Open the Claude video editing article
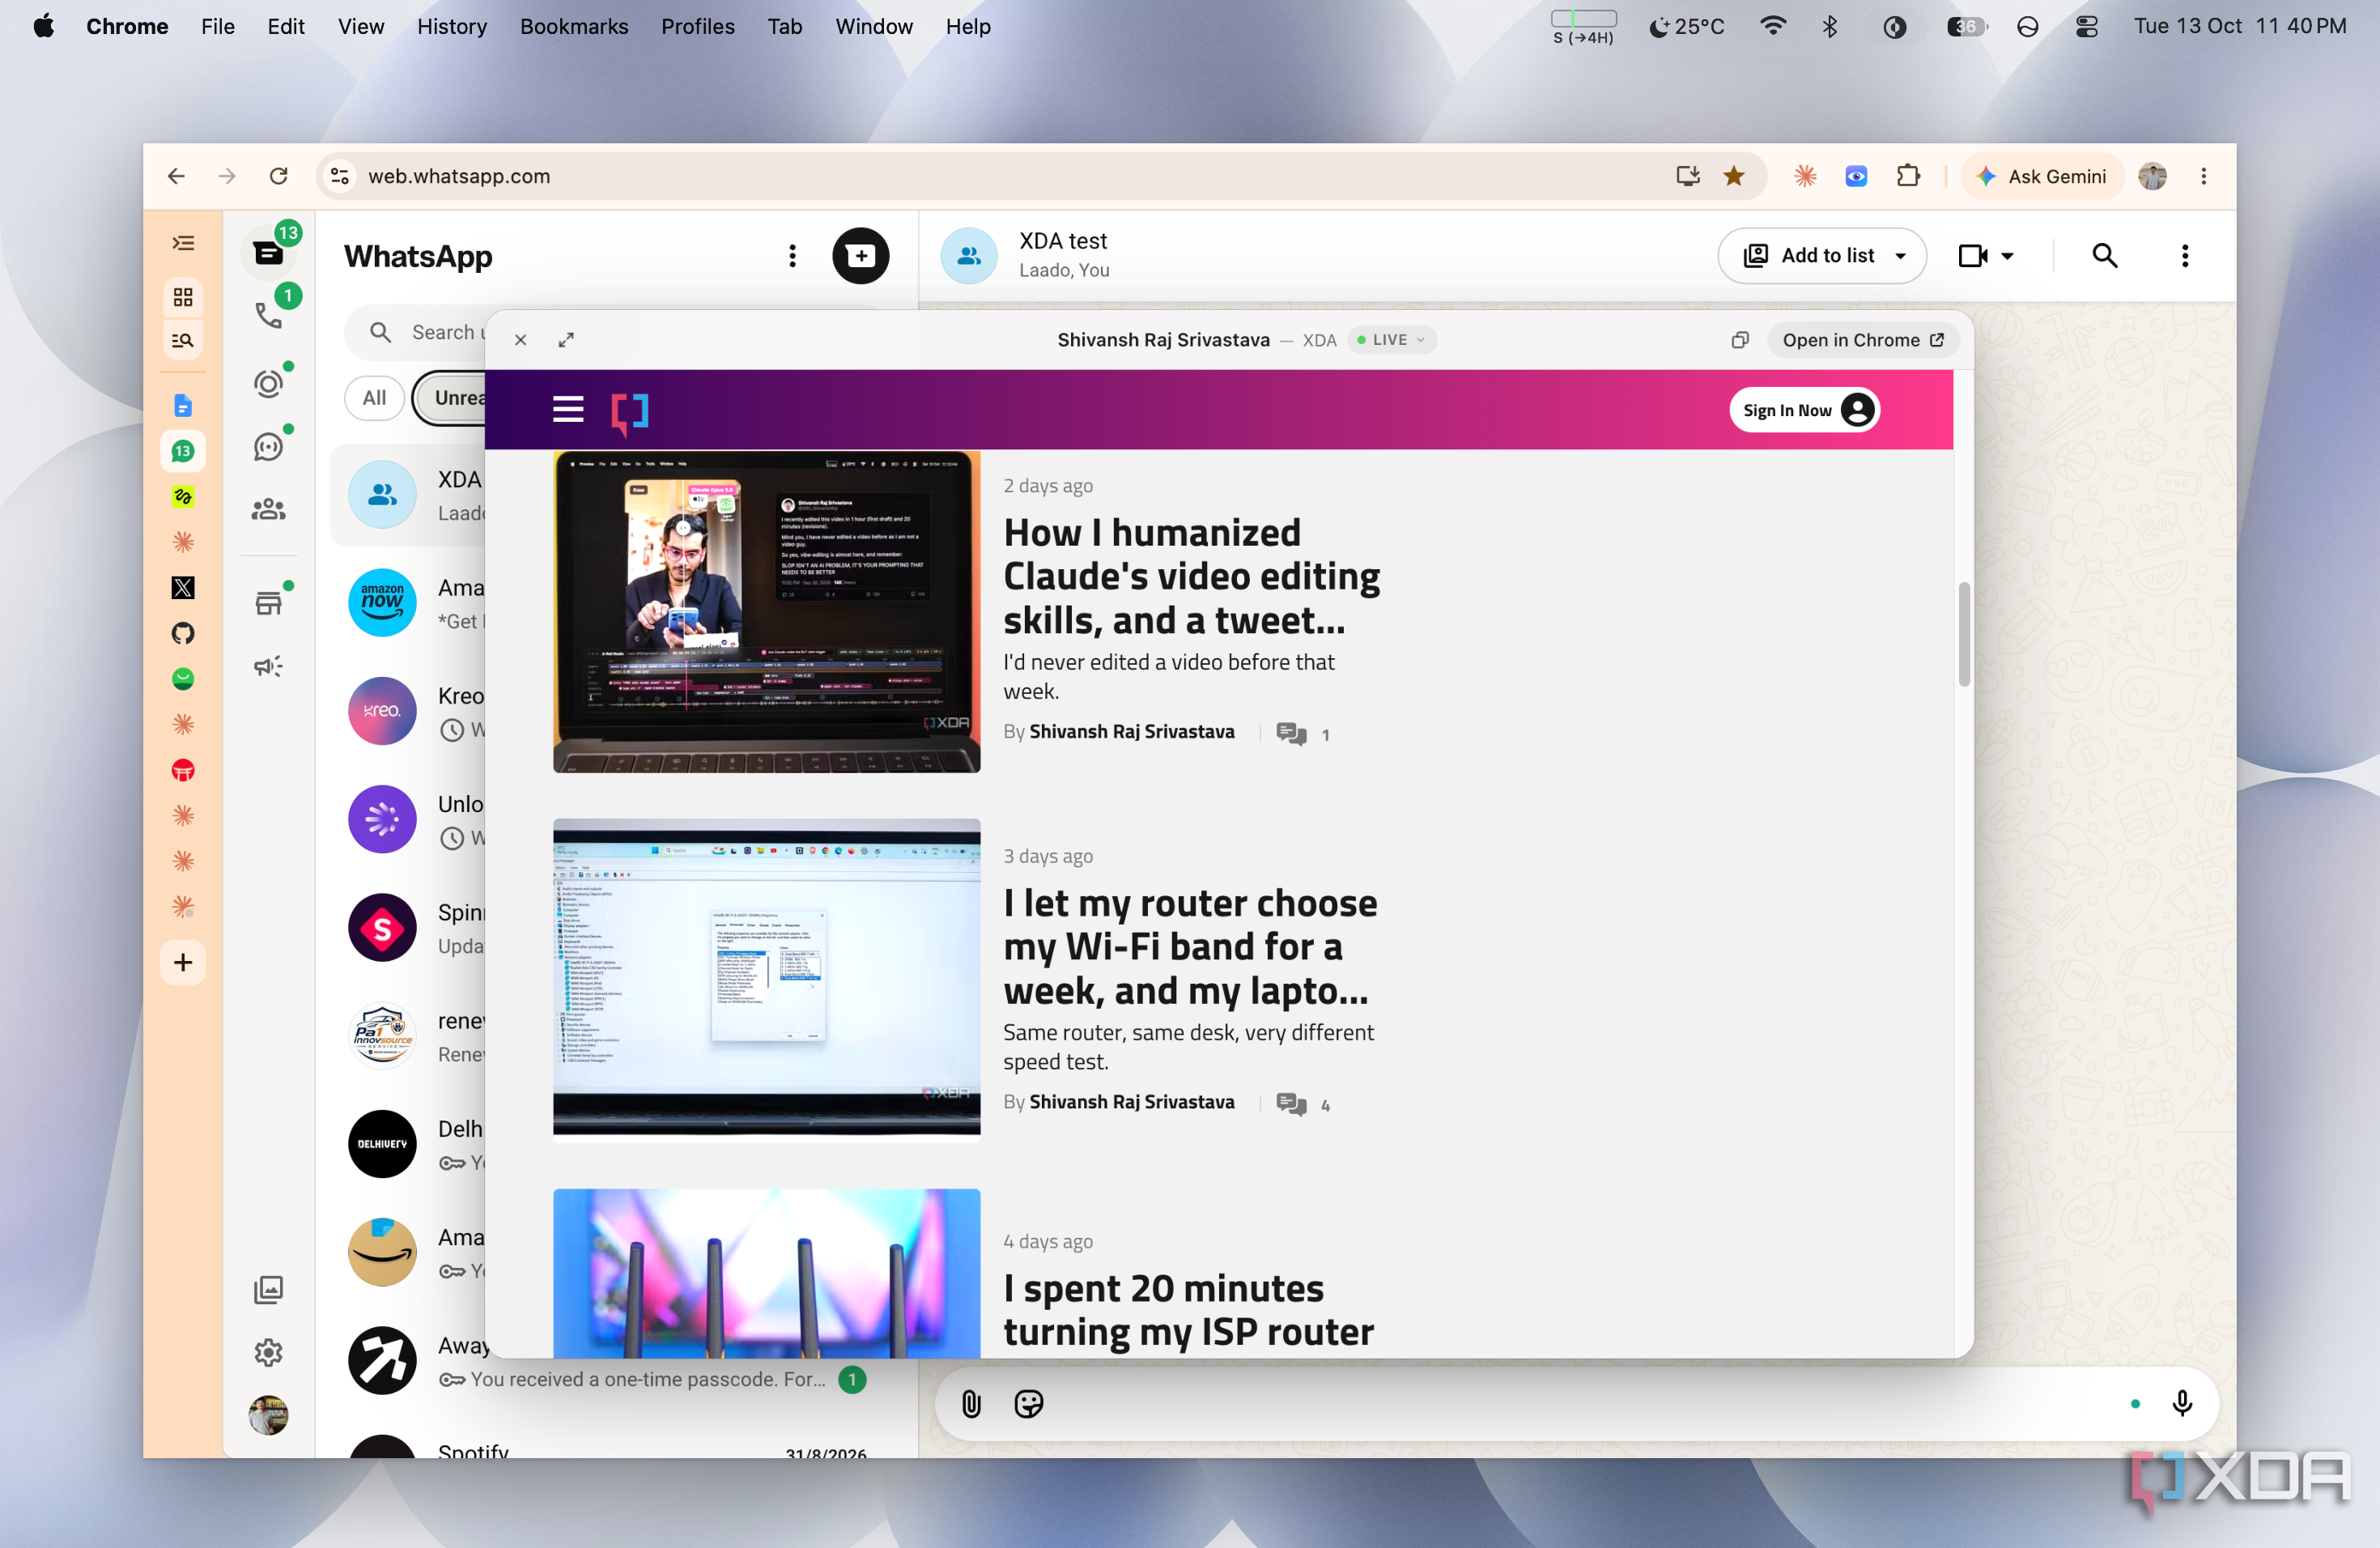The image size is (2380, 1548). tap(1191, 577)
